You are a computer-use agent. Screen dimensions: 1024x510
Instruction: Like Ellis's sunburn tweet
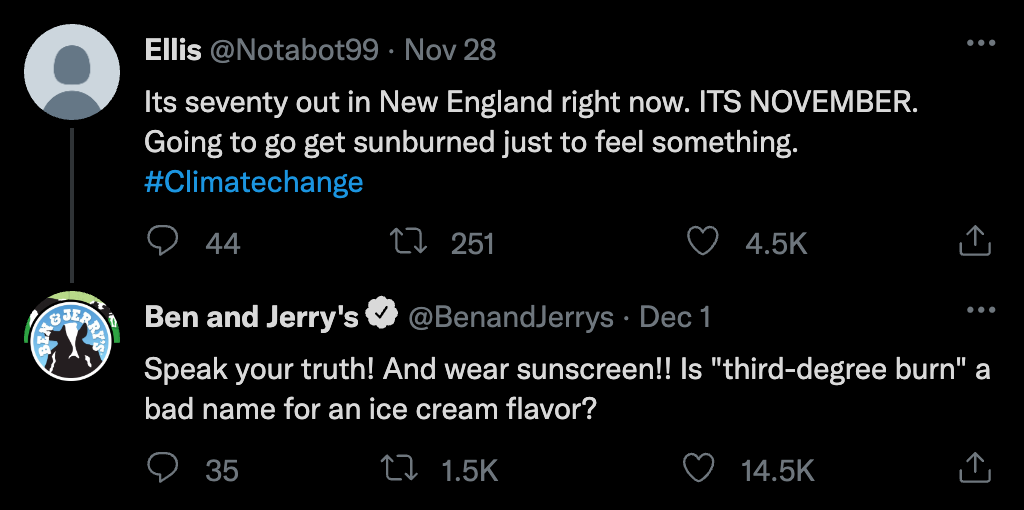point(705,241)
